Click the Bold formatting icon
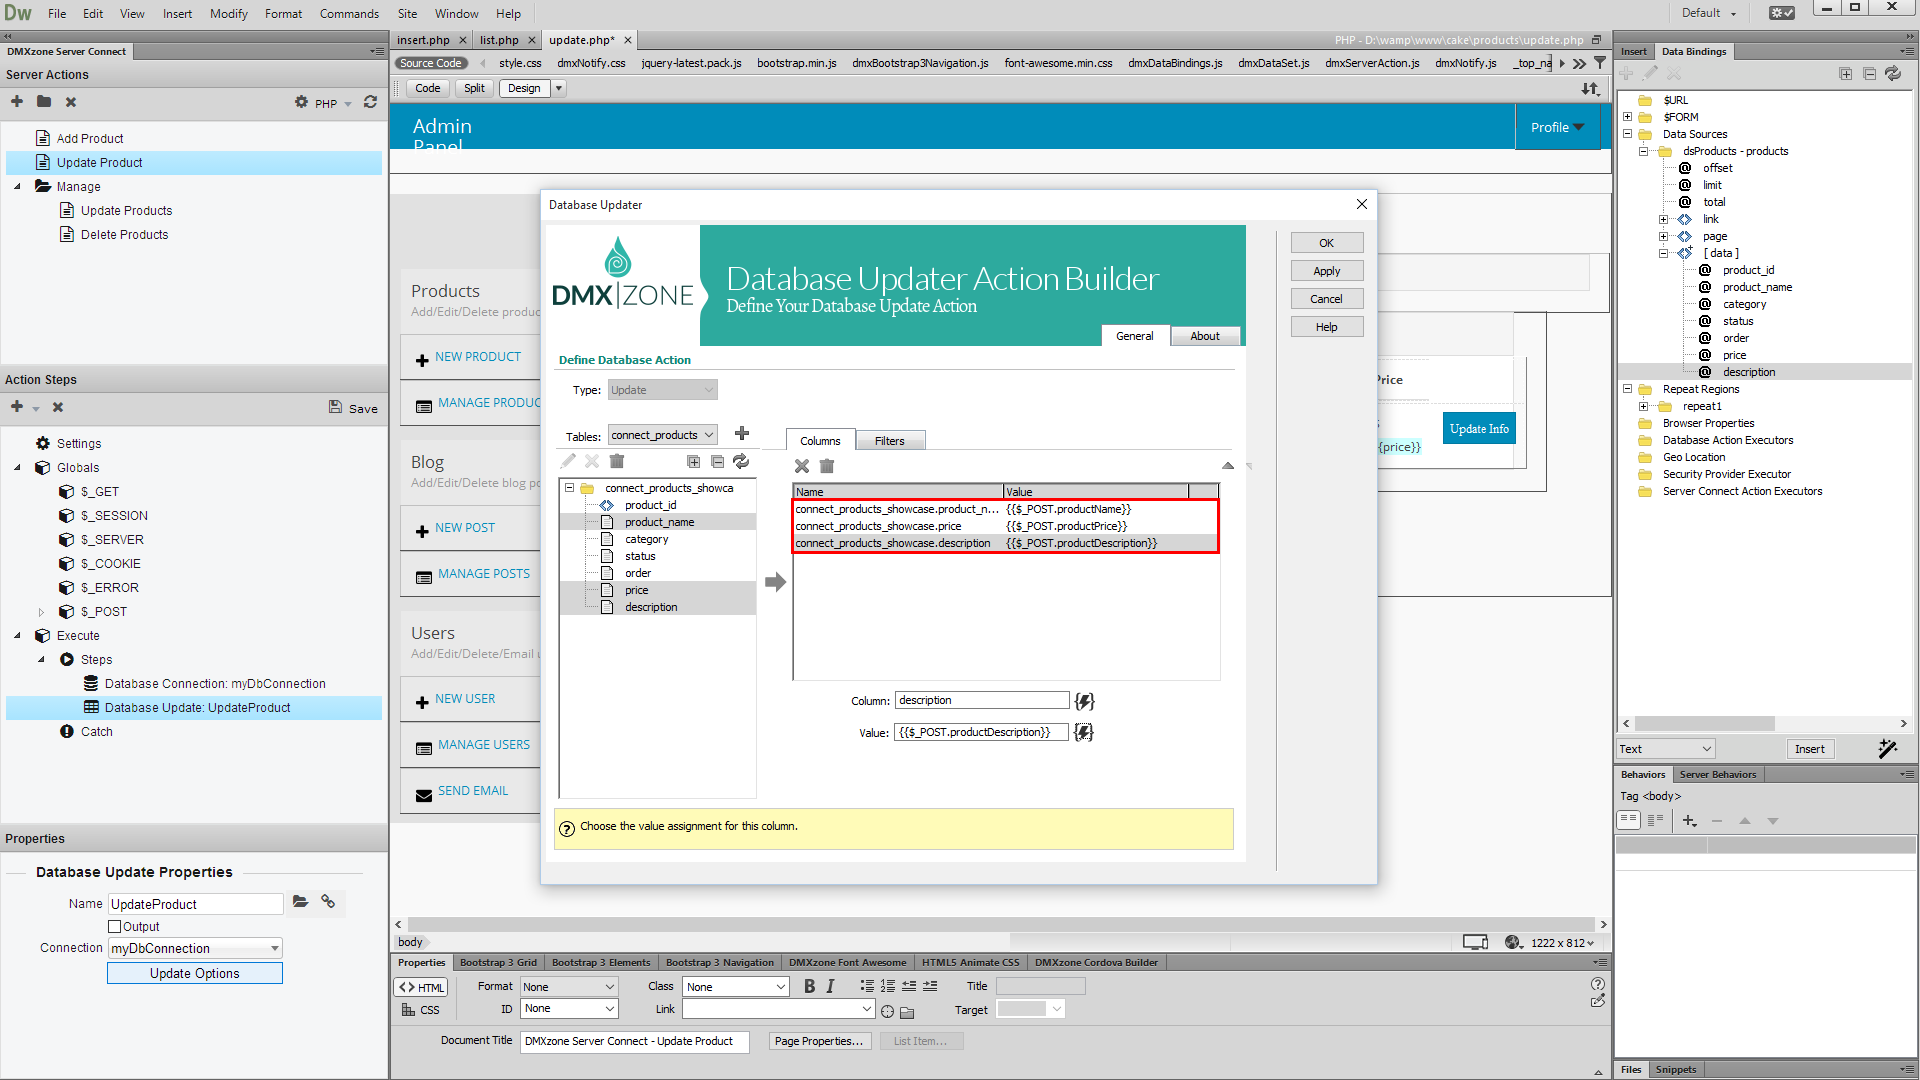This screenshot has height=1080, width=1920. [809, 987]
